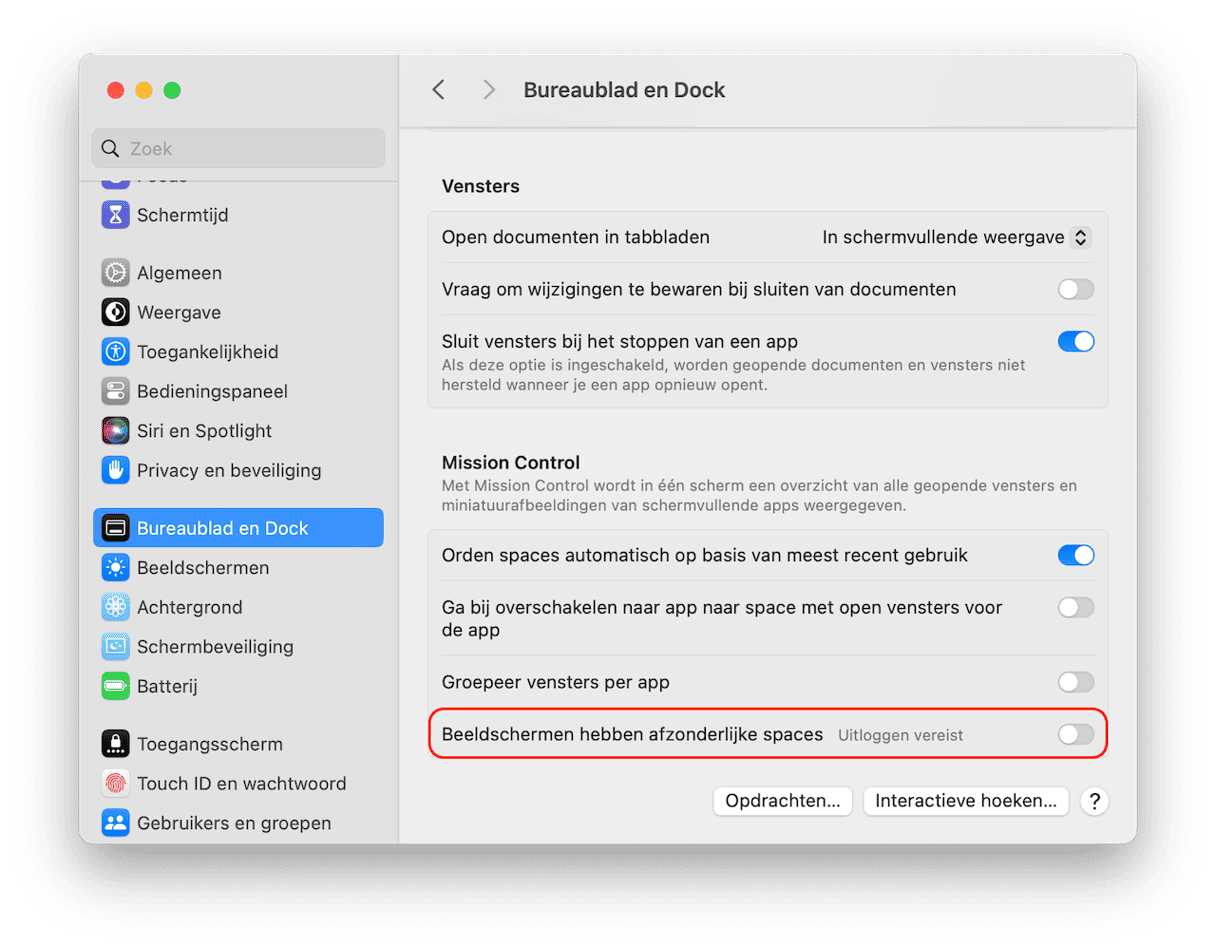Click the Zoek search field

tap(238, 148)
